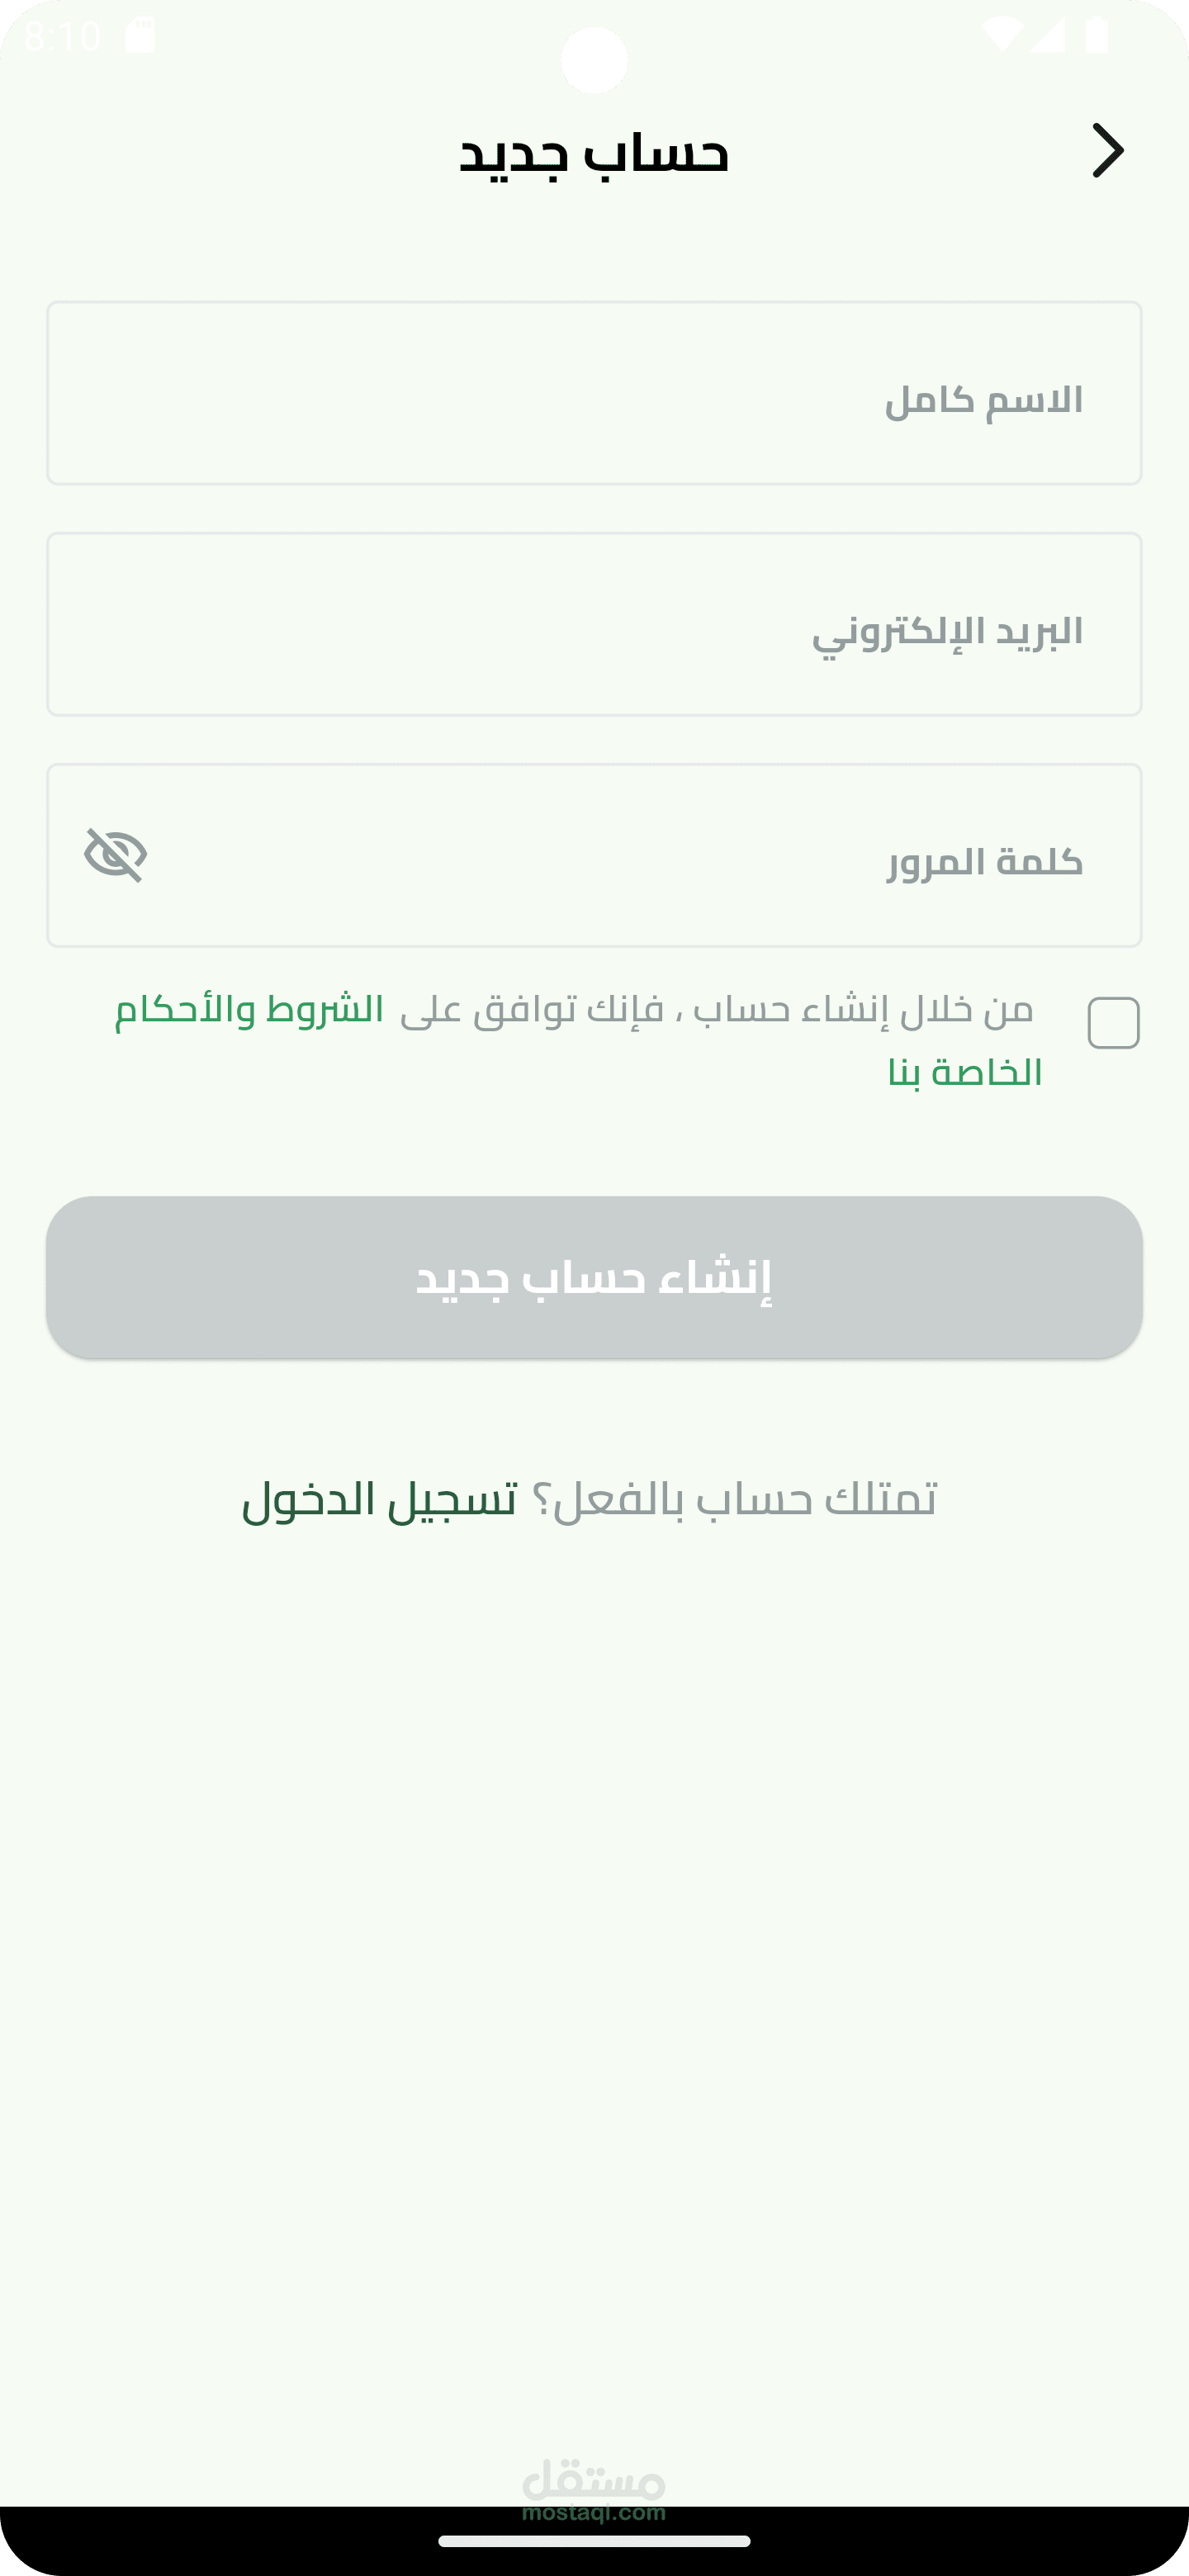Image resolution: width=1189 pixels, height=2576 pixels.
Task: Tap the home gesture bar at bottom
Action: pos(594,2541)
